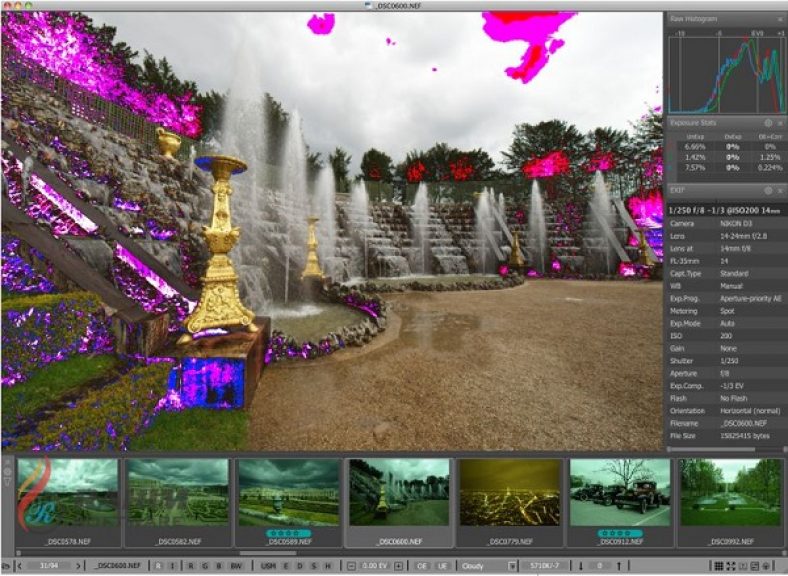
Task: Toggle the OE overexposure indicator
Action: pos(422,566)
